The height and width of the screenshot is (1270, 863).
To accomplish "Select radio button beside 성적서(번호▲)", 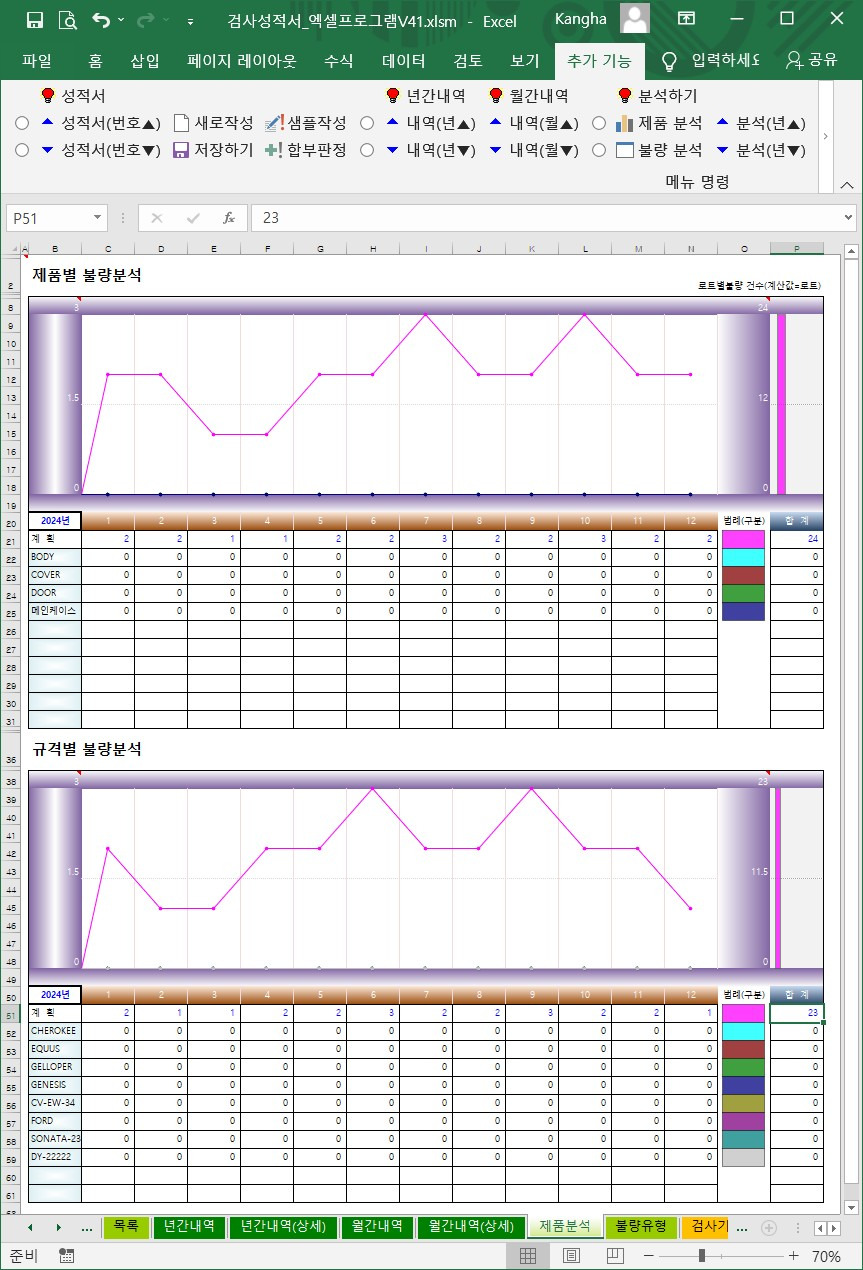I will click(22, 124).
